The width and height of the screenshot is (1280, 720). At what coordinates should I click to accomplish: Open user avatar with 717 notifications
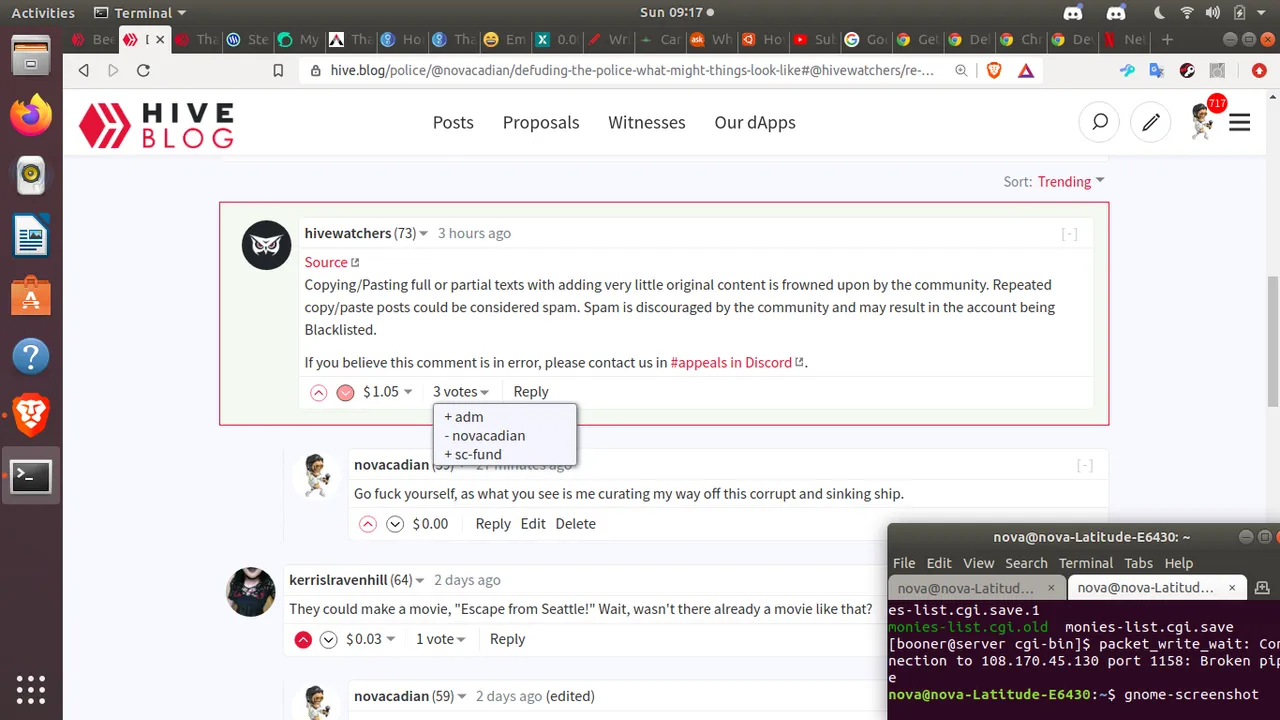click(1204, 121)
